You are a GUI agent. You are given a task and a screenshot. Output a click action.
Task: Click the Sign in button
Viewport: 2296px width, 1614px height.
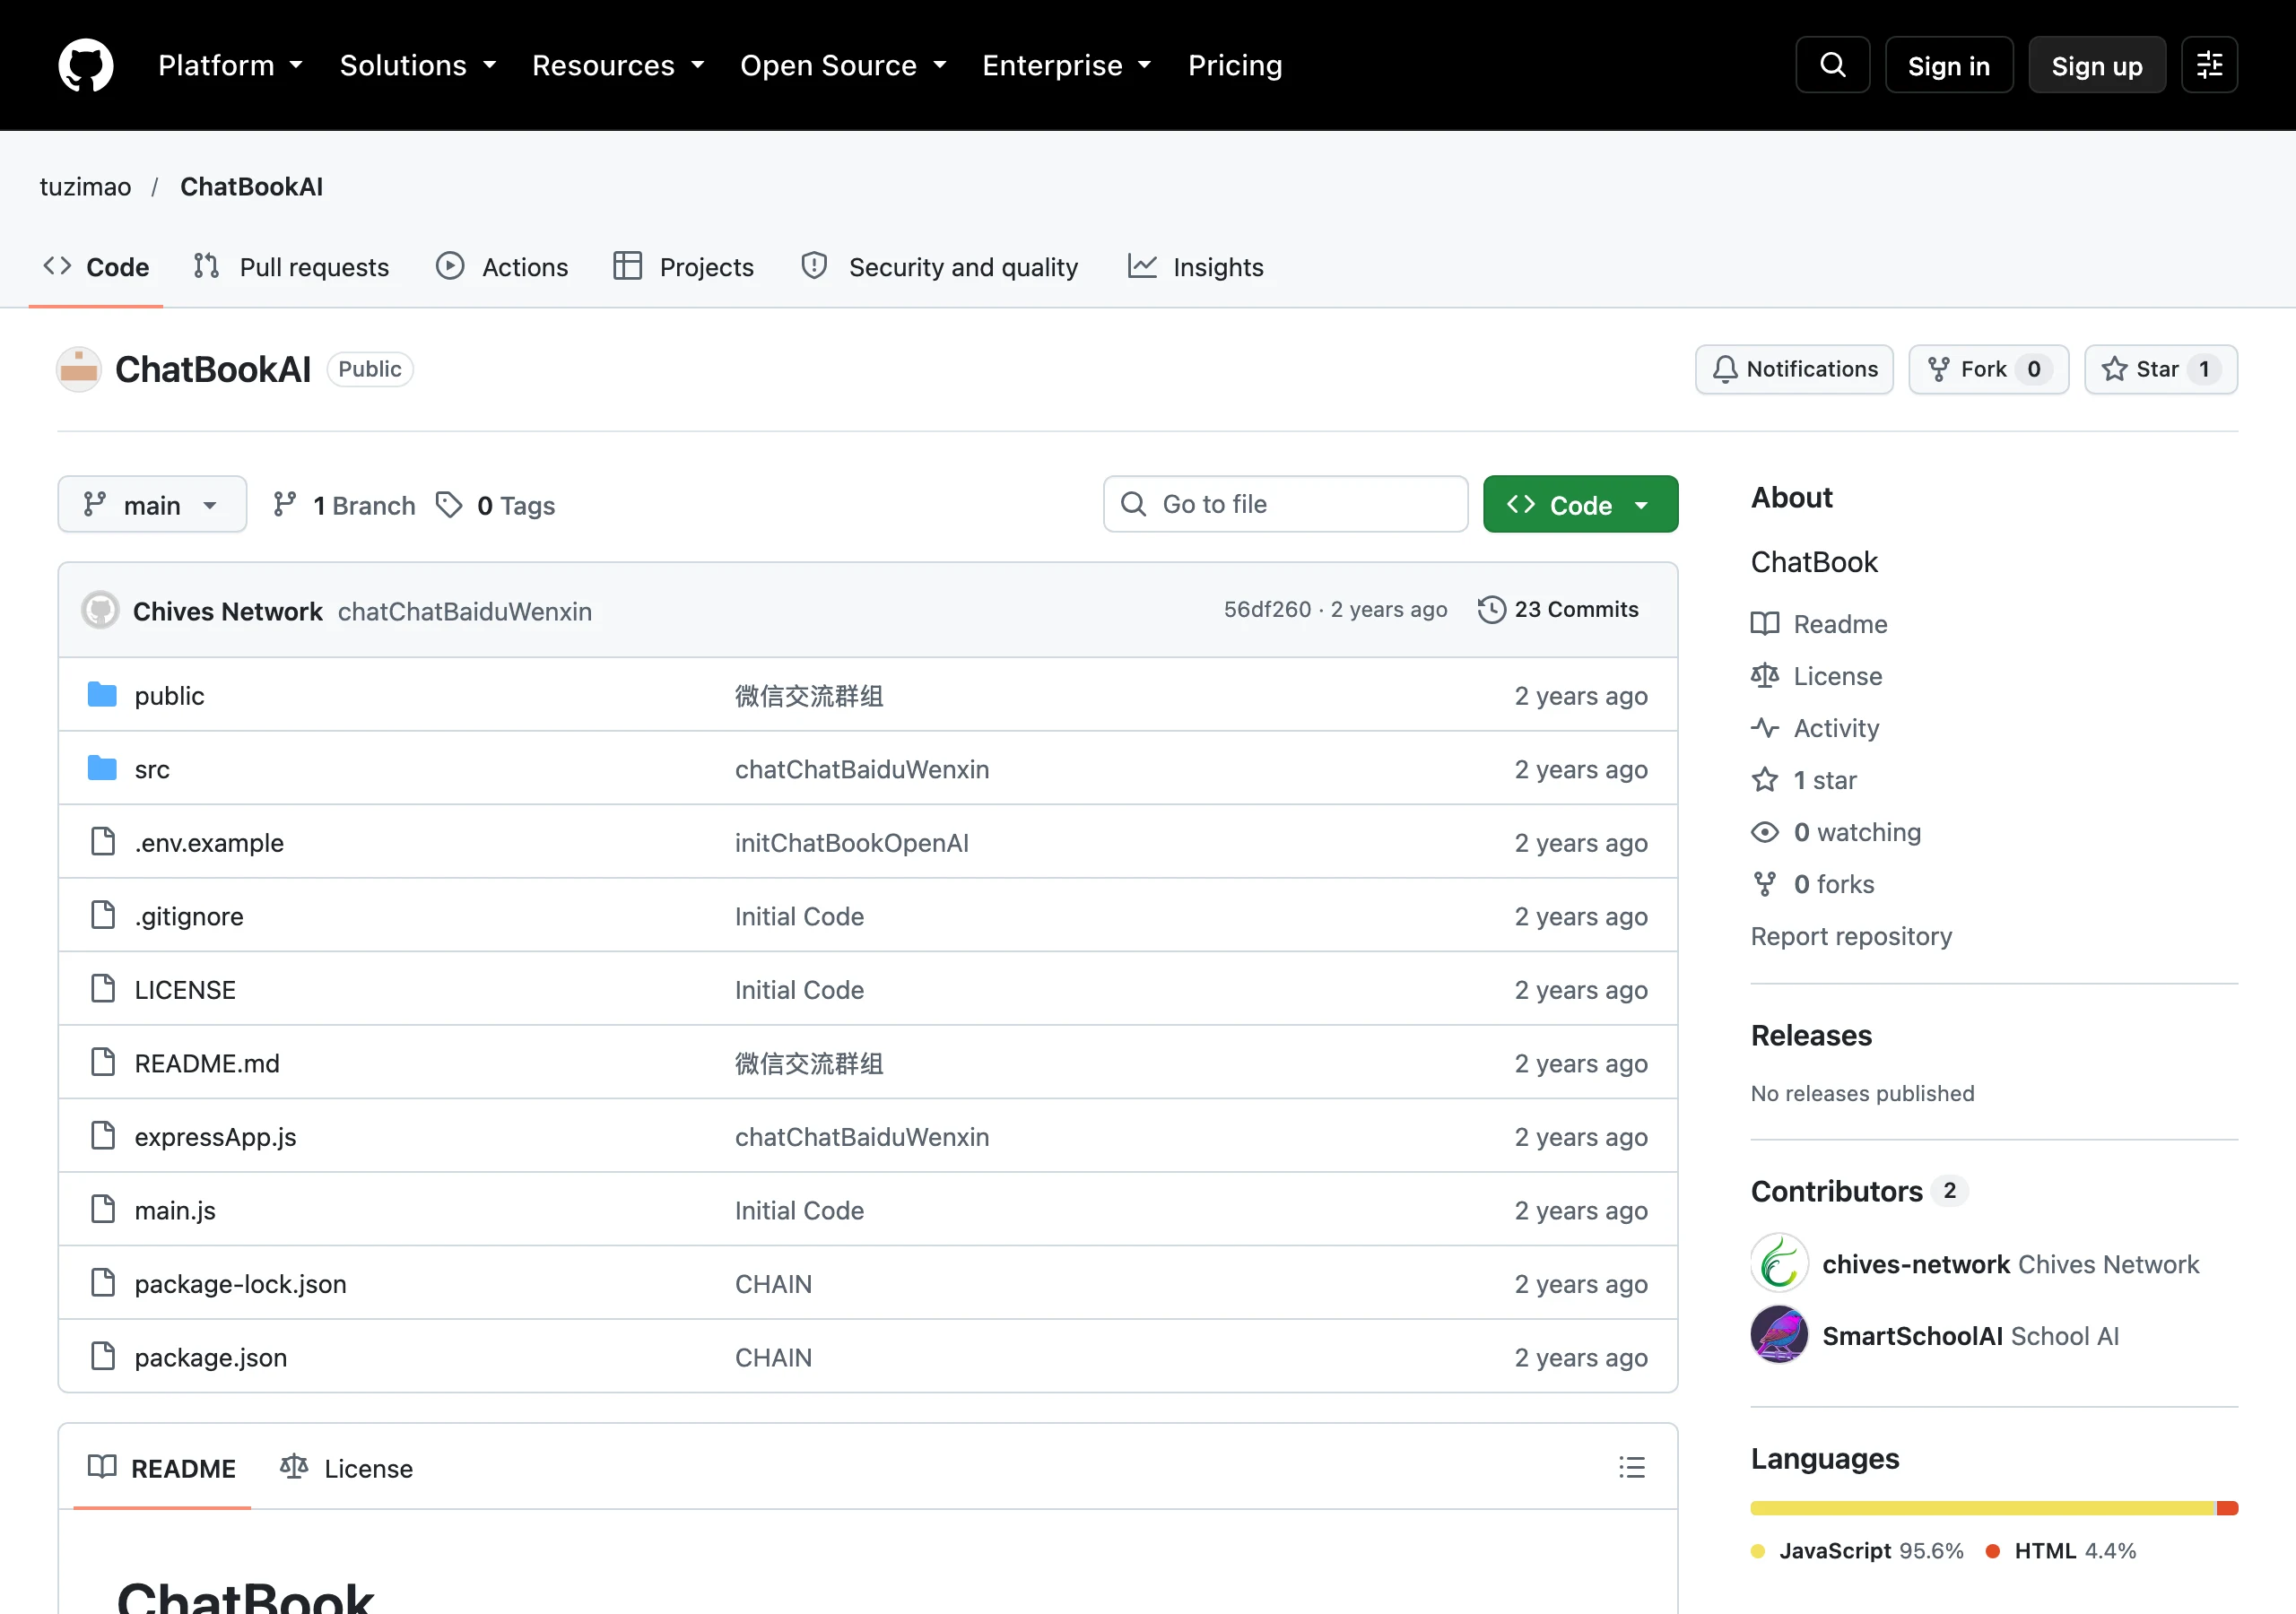pos(1948,65)
